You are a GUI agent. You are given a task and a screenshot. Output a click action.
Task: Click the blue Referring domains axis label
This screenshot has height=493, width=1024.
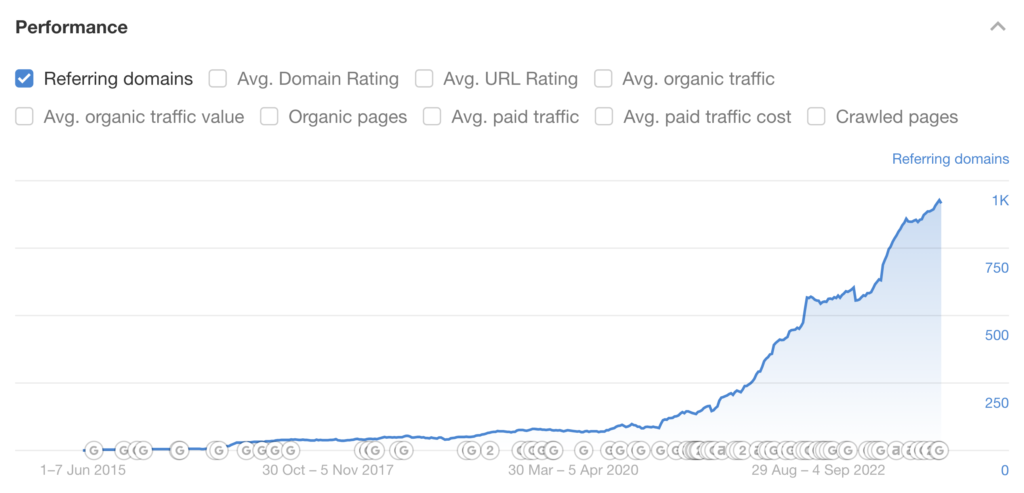click(x=950, y=159)
